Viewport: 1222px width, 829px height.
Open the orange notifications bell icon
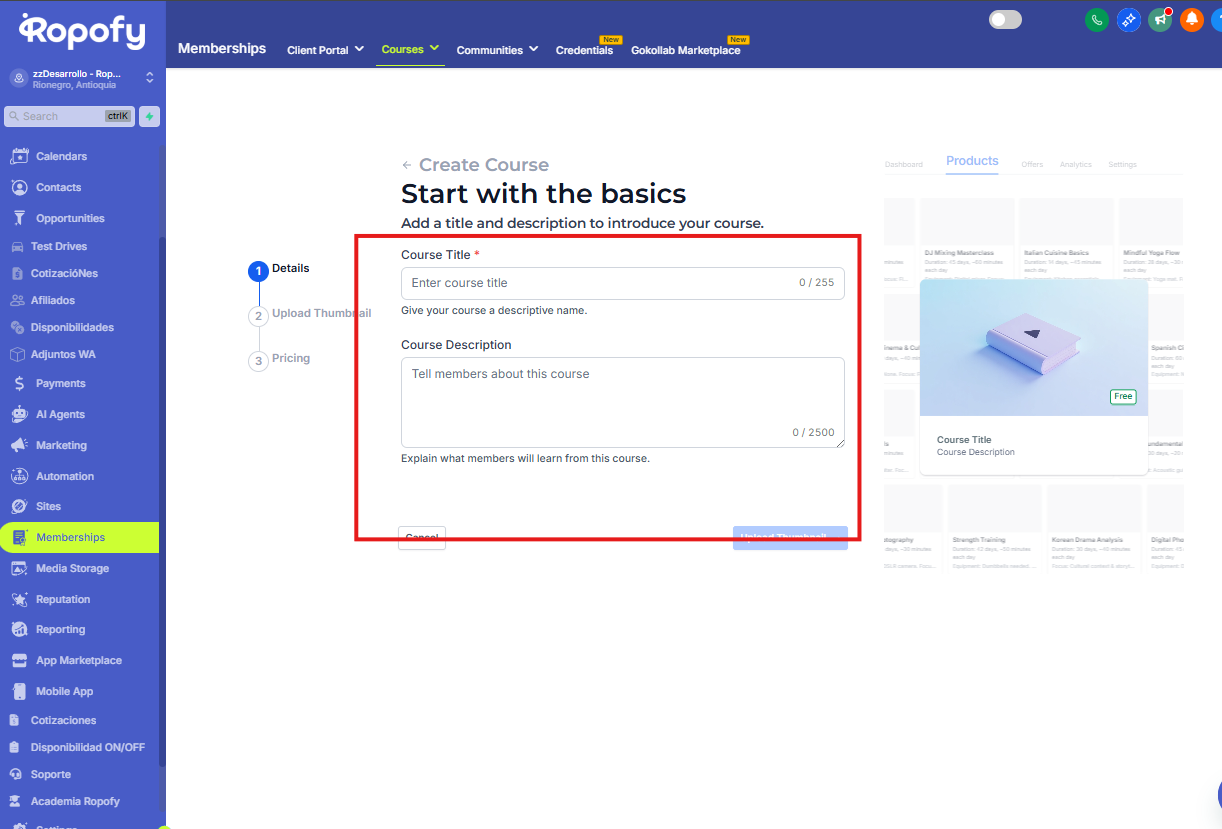click(x=1191, y=20)
